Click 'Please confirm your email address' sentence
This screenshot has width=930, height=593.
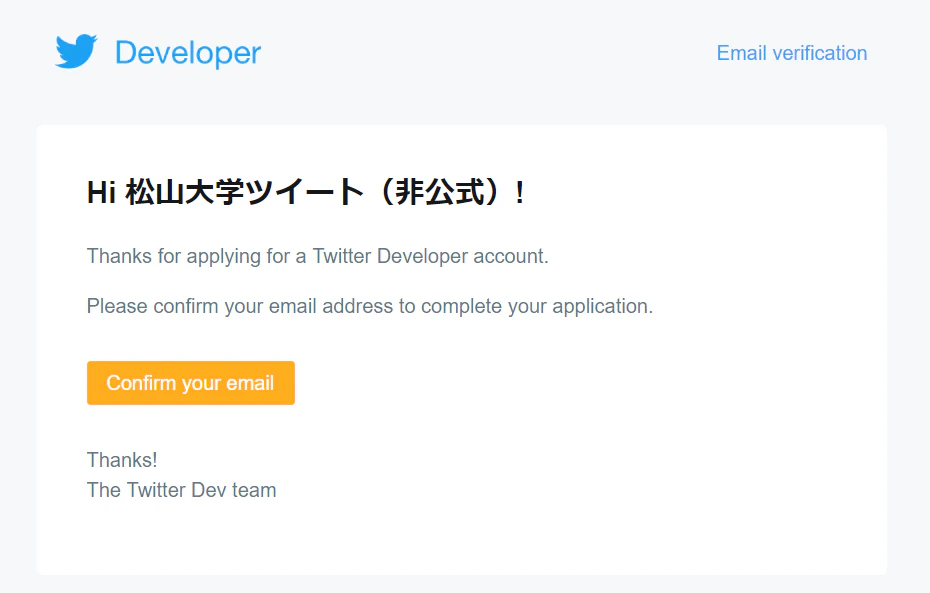pos(370,307)
